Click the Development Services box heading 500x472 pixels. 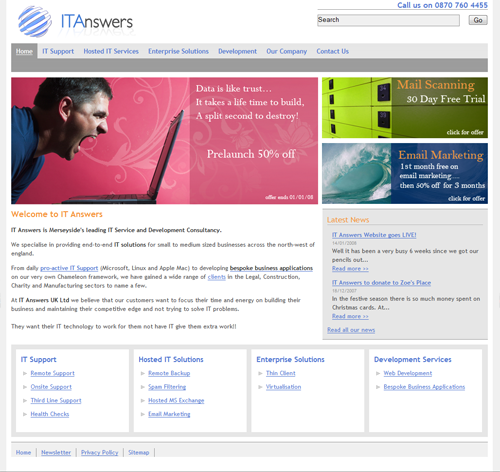click(413, 360)
